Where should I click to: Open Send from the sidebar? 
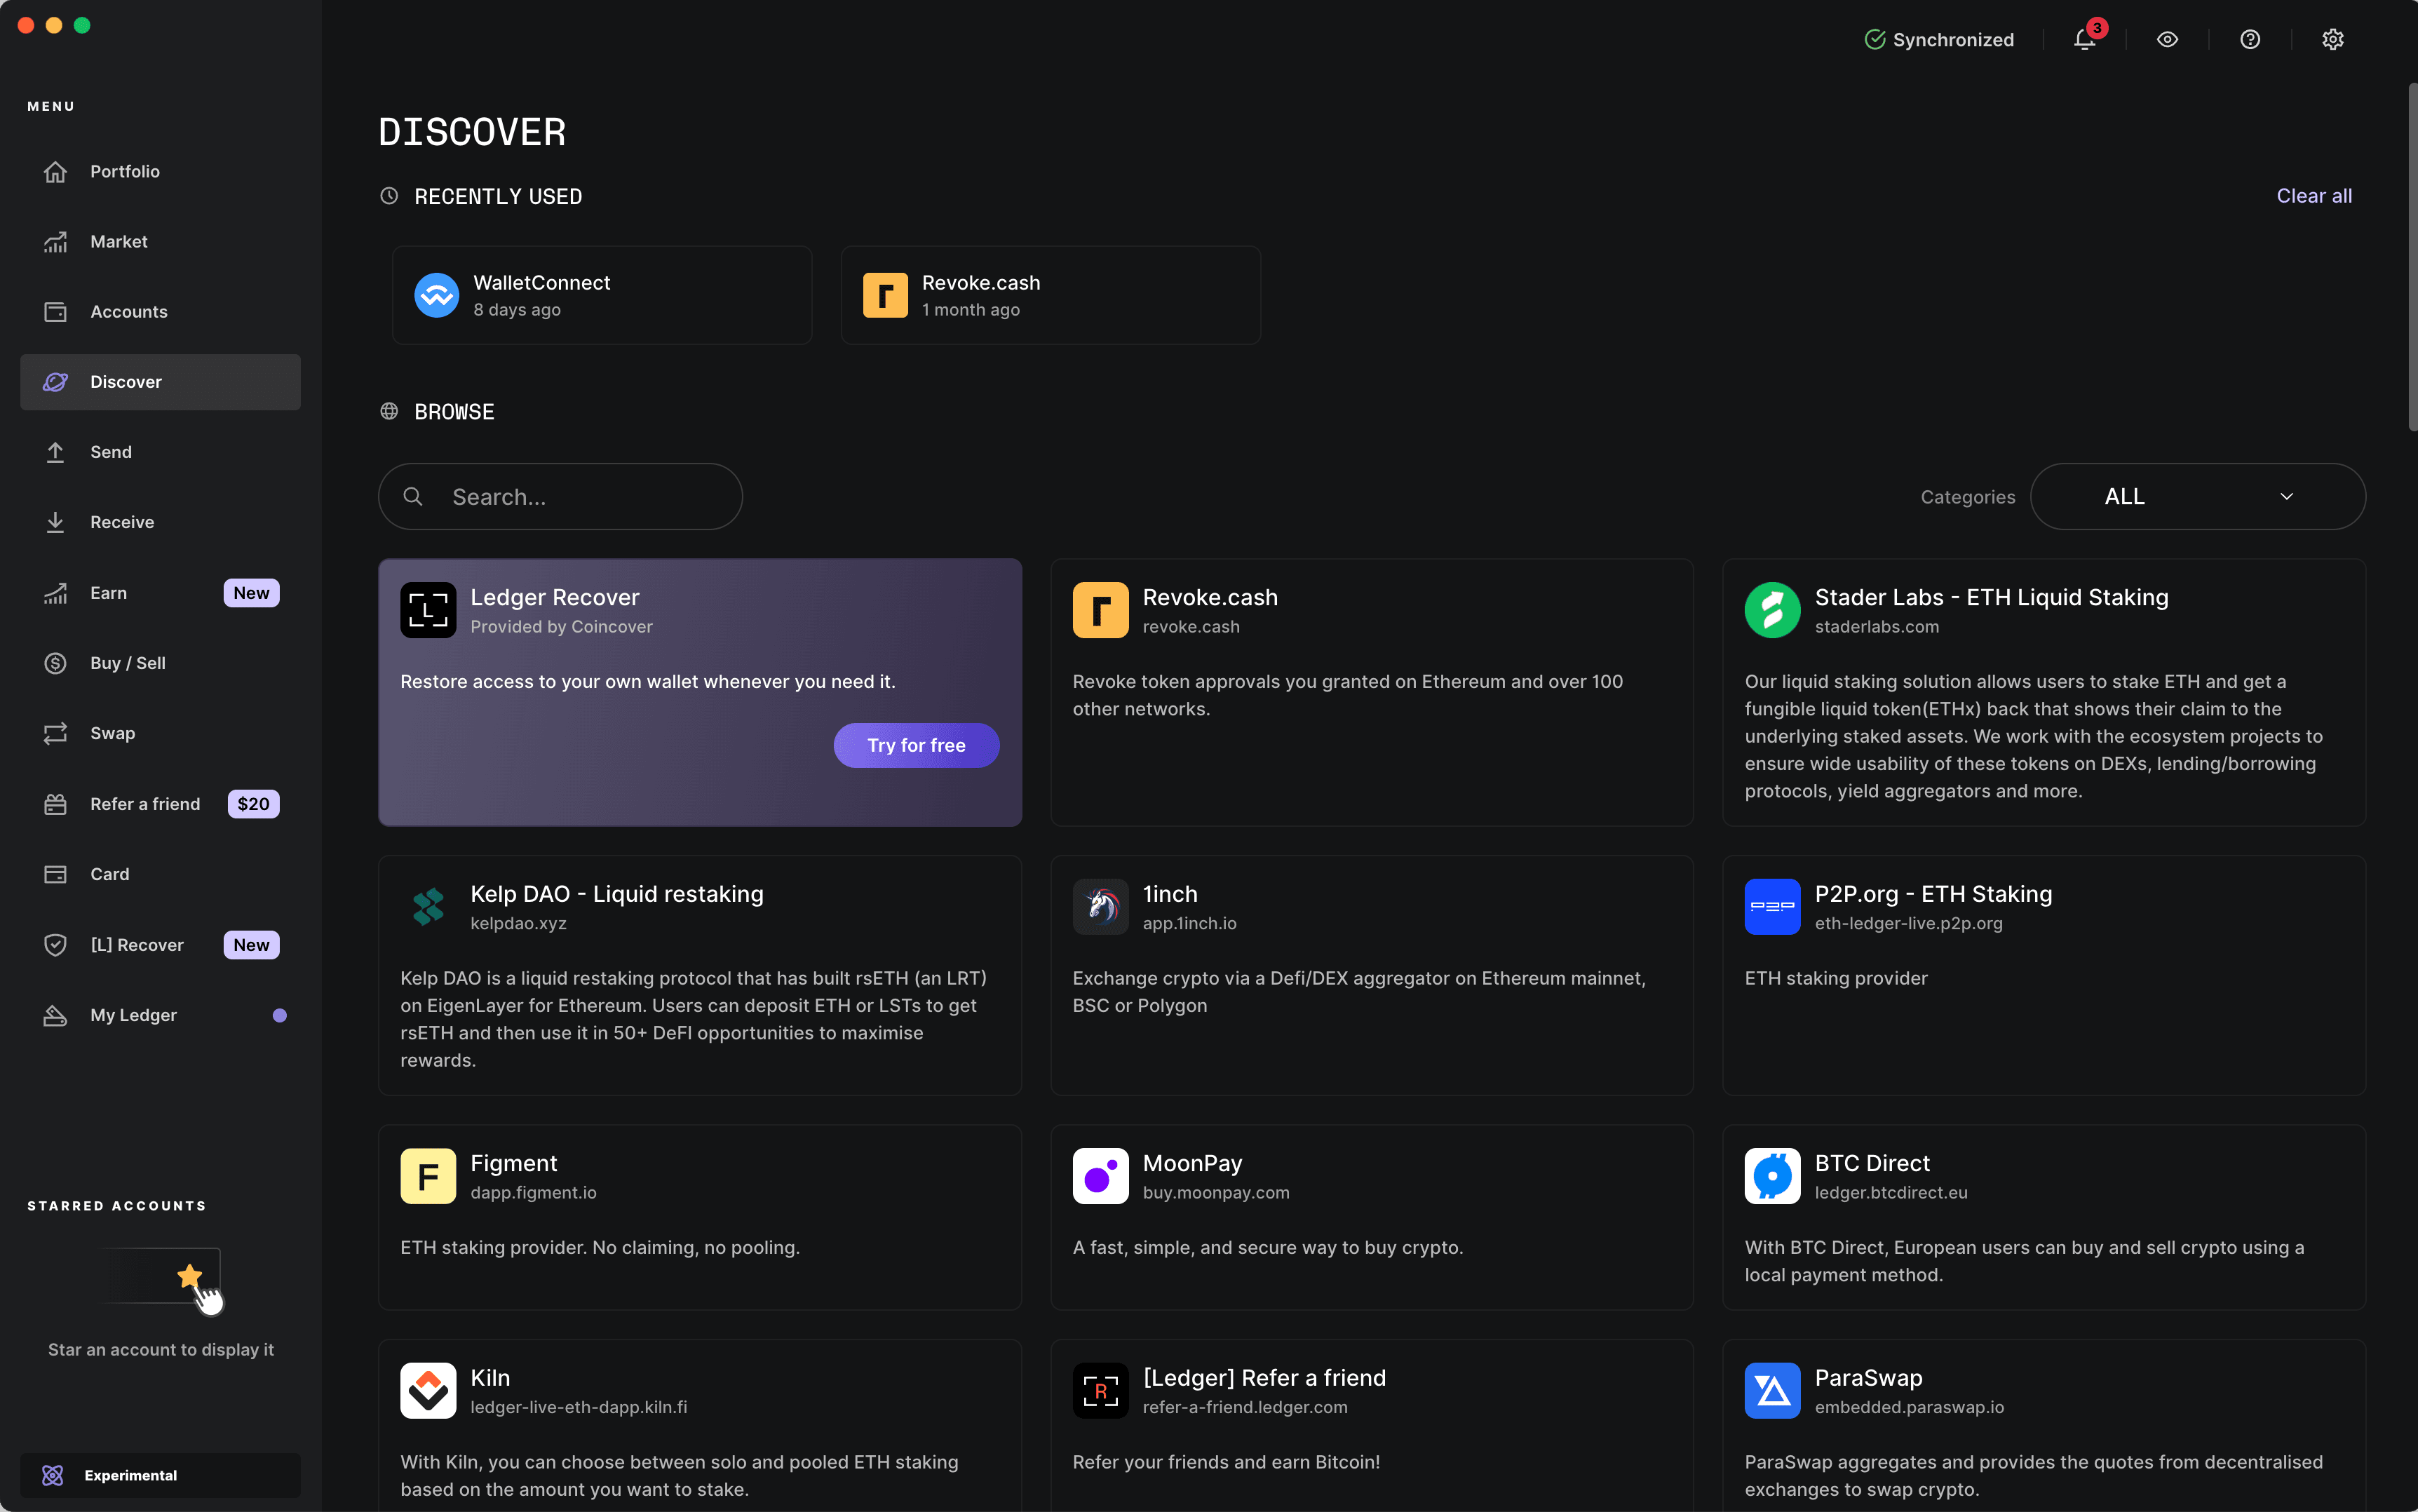pyautogui.click(x=160, y=452)
